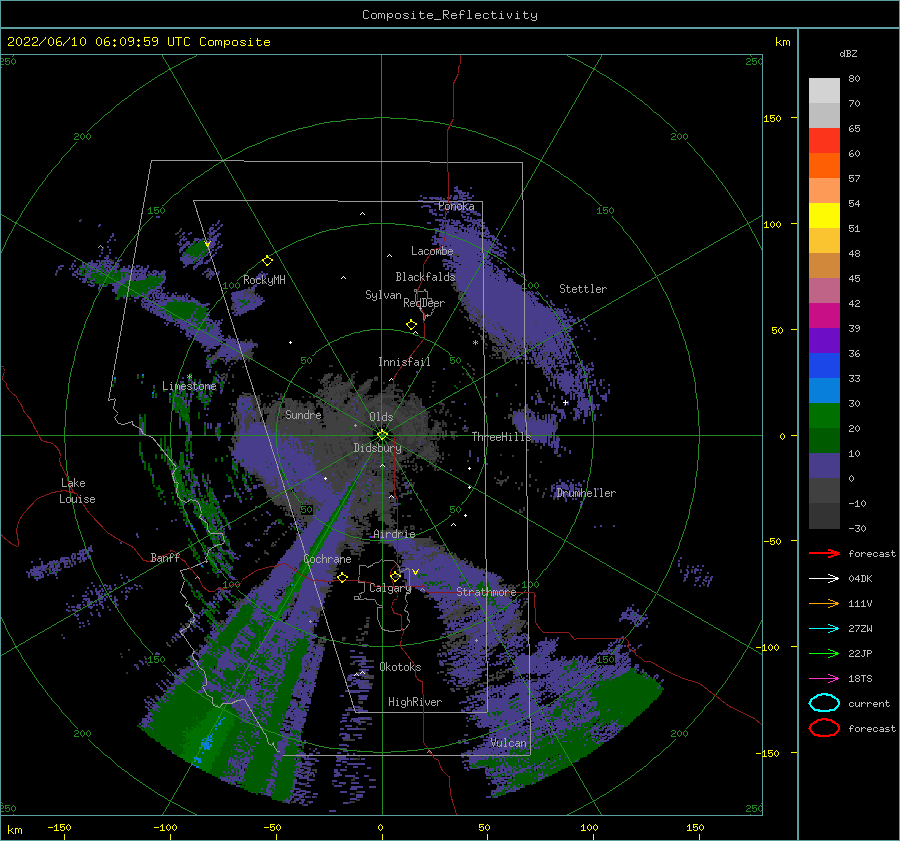Viewport: 900px width, 841px height.
Task: Click the Sylvan label on map
Action: click(383, 295)
